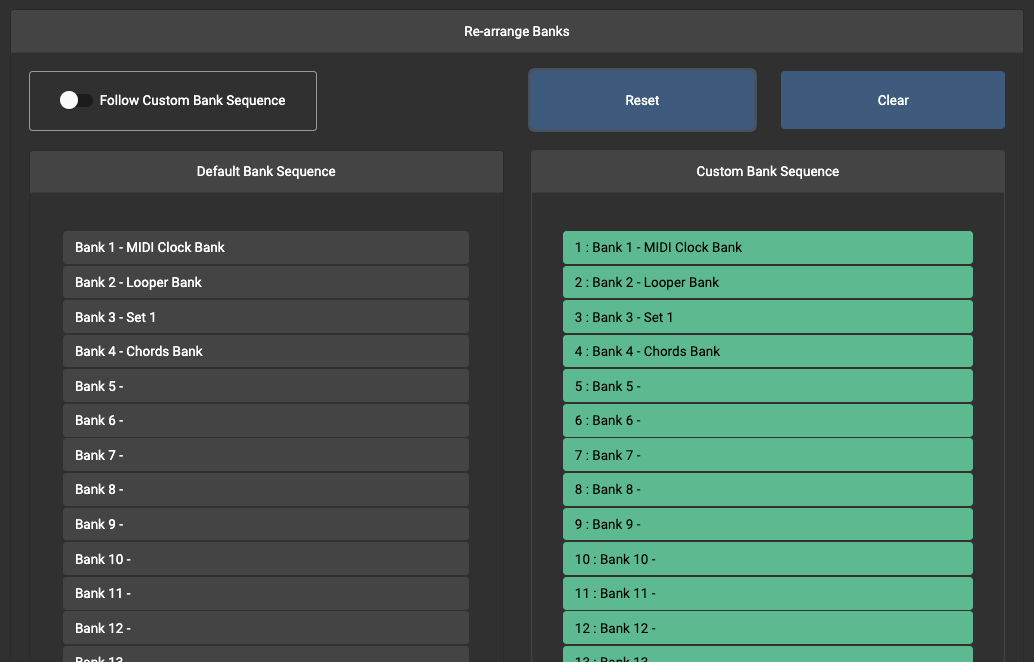Select custom entry 4 : Bank 4 - Chords Bank

767,351
